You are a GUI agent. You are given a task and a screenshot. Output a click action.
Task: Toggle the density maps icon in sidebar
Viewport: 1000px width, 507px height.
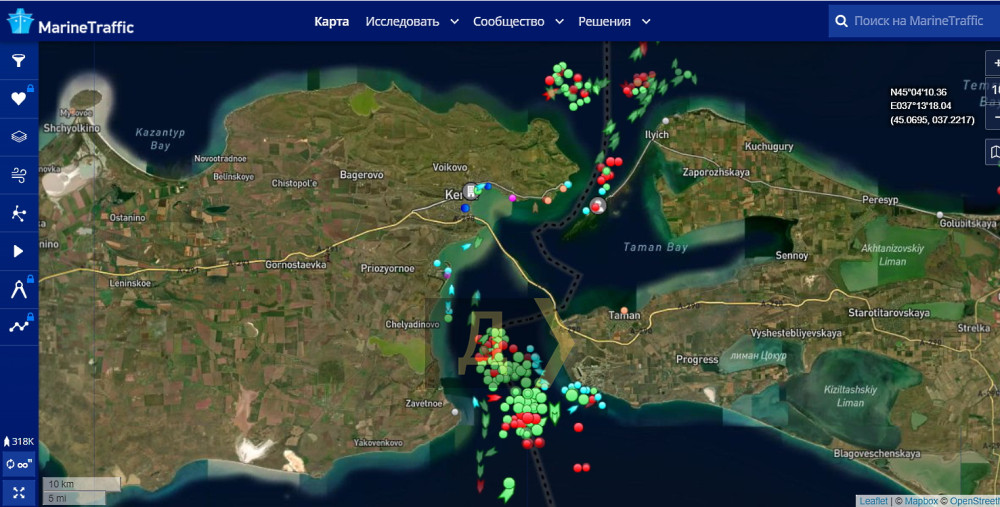pyautogui.click(x=18, y=213)
